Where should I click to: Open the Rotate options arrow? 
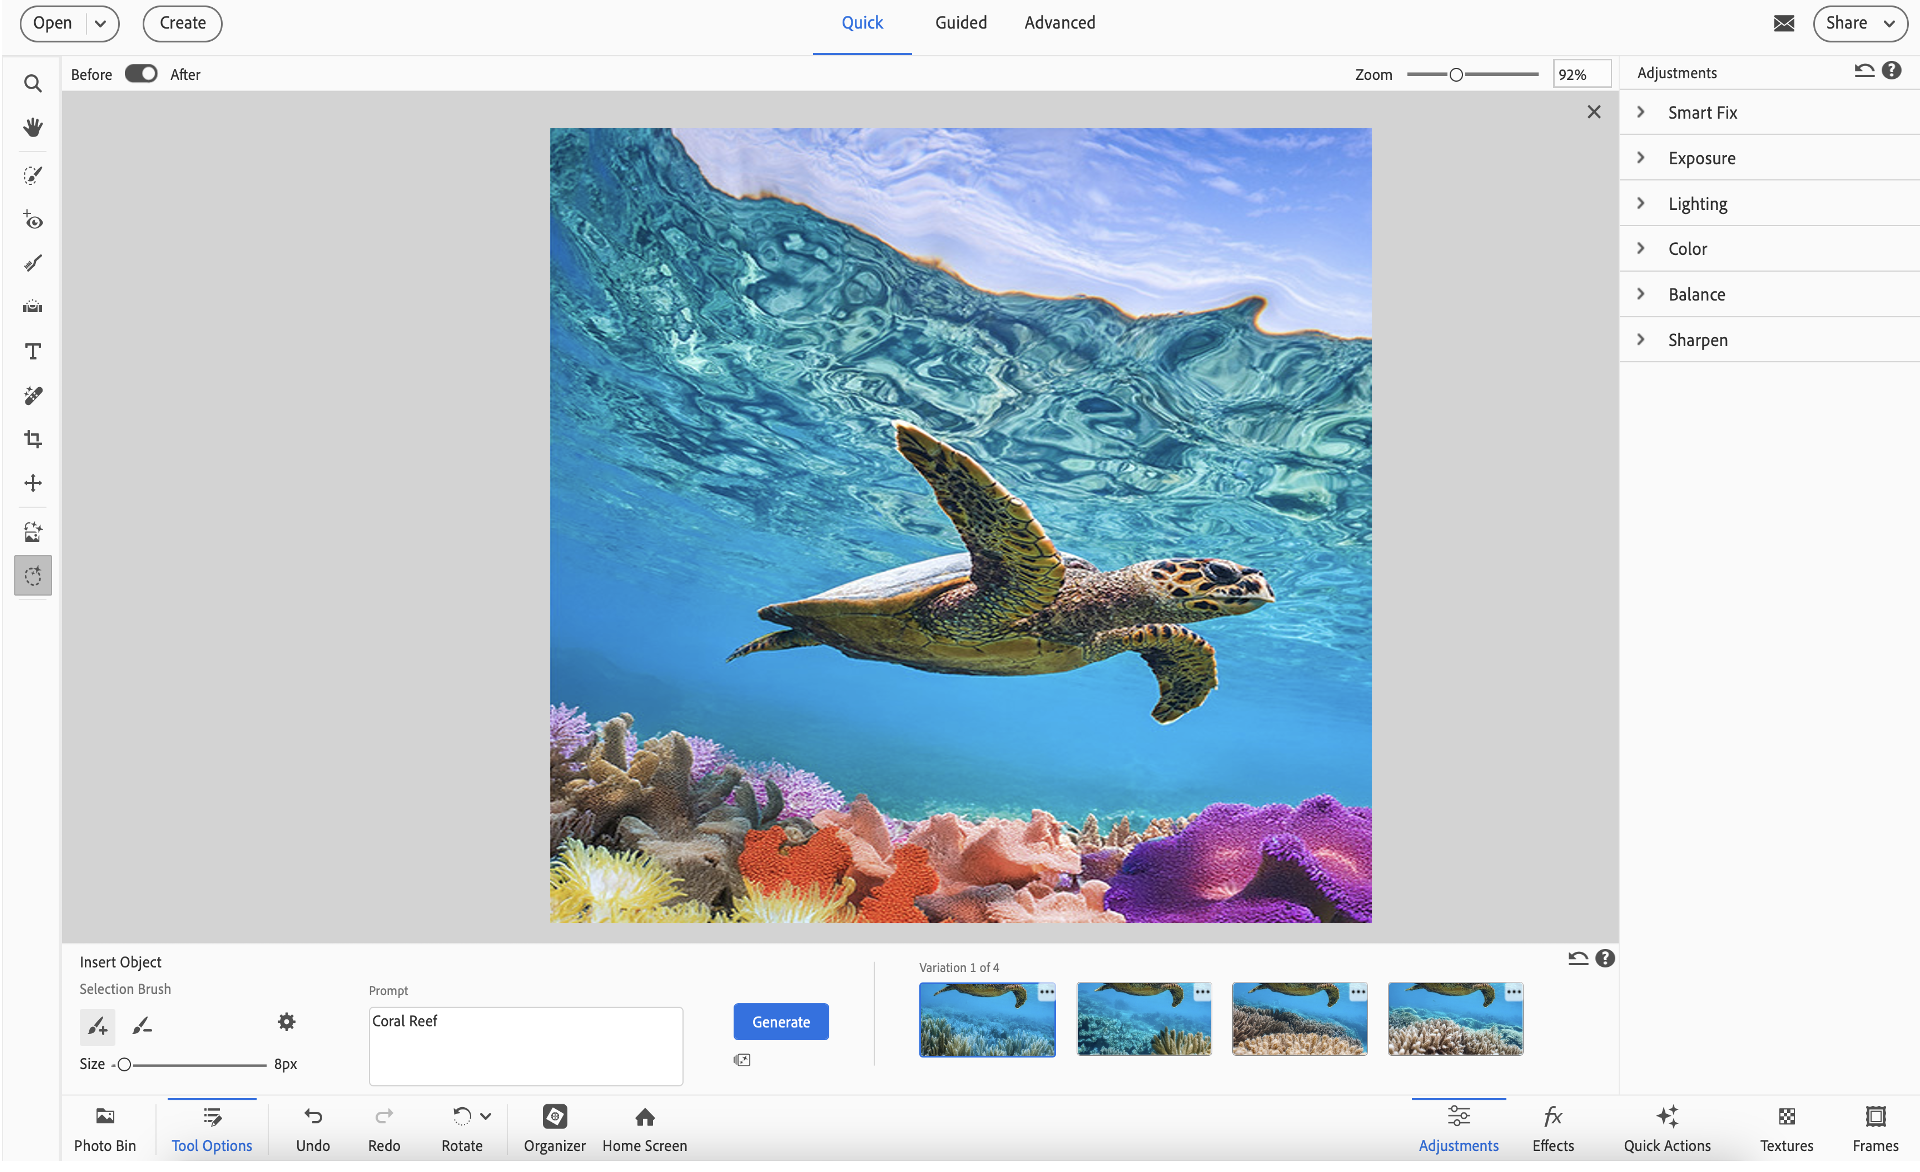click(486, 1116)
